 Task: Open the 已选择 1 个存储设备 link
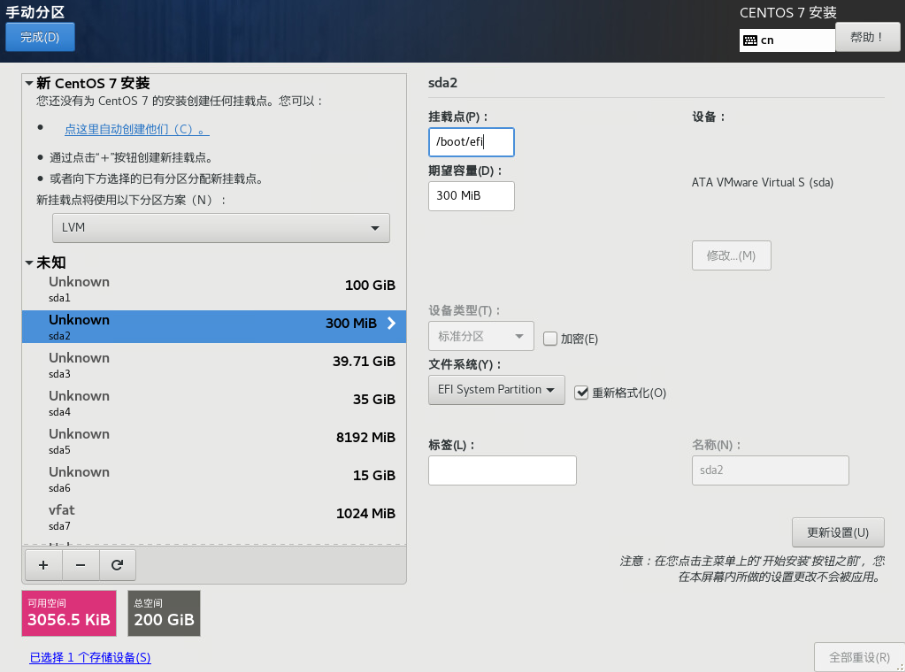[90, 657]
